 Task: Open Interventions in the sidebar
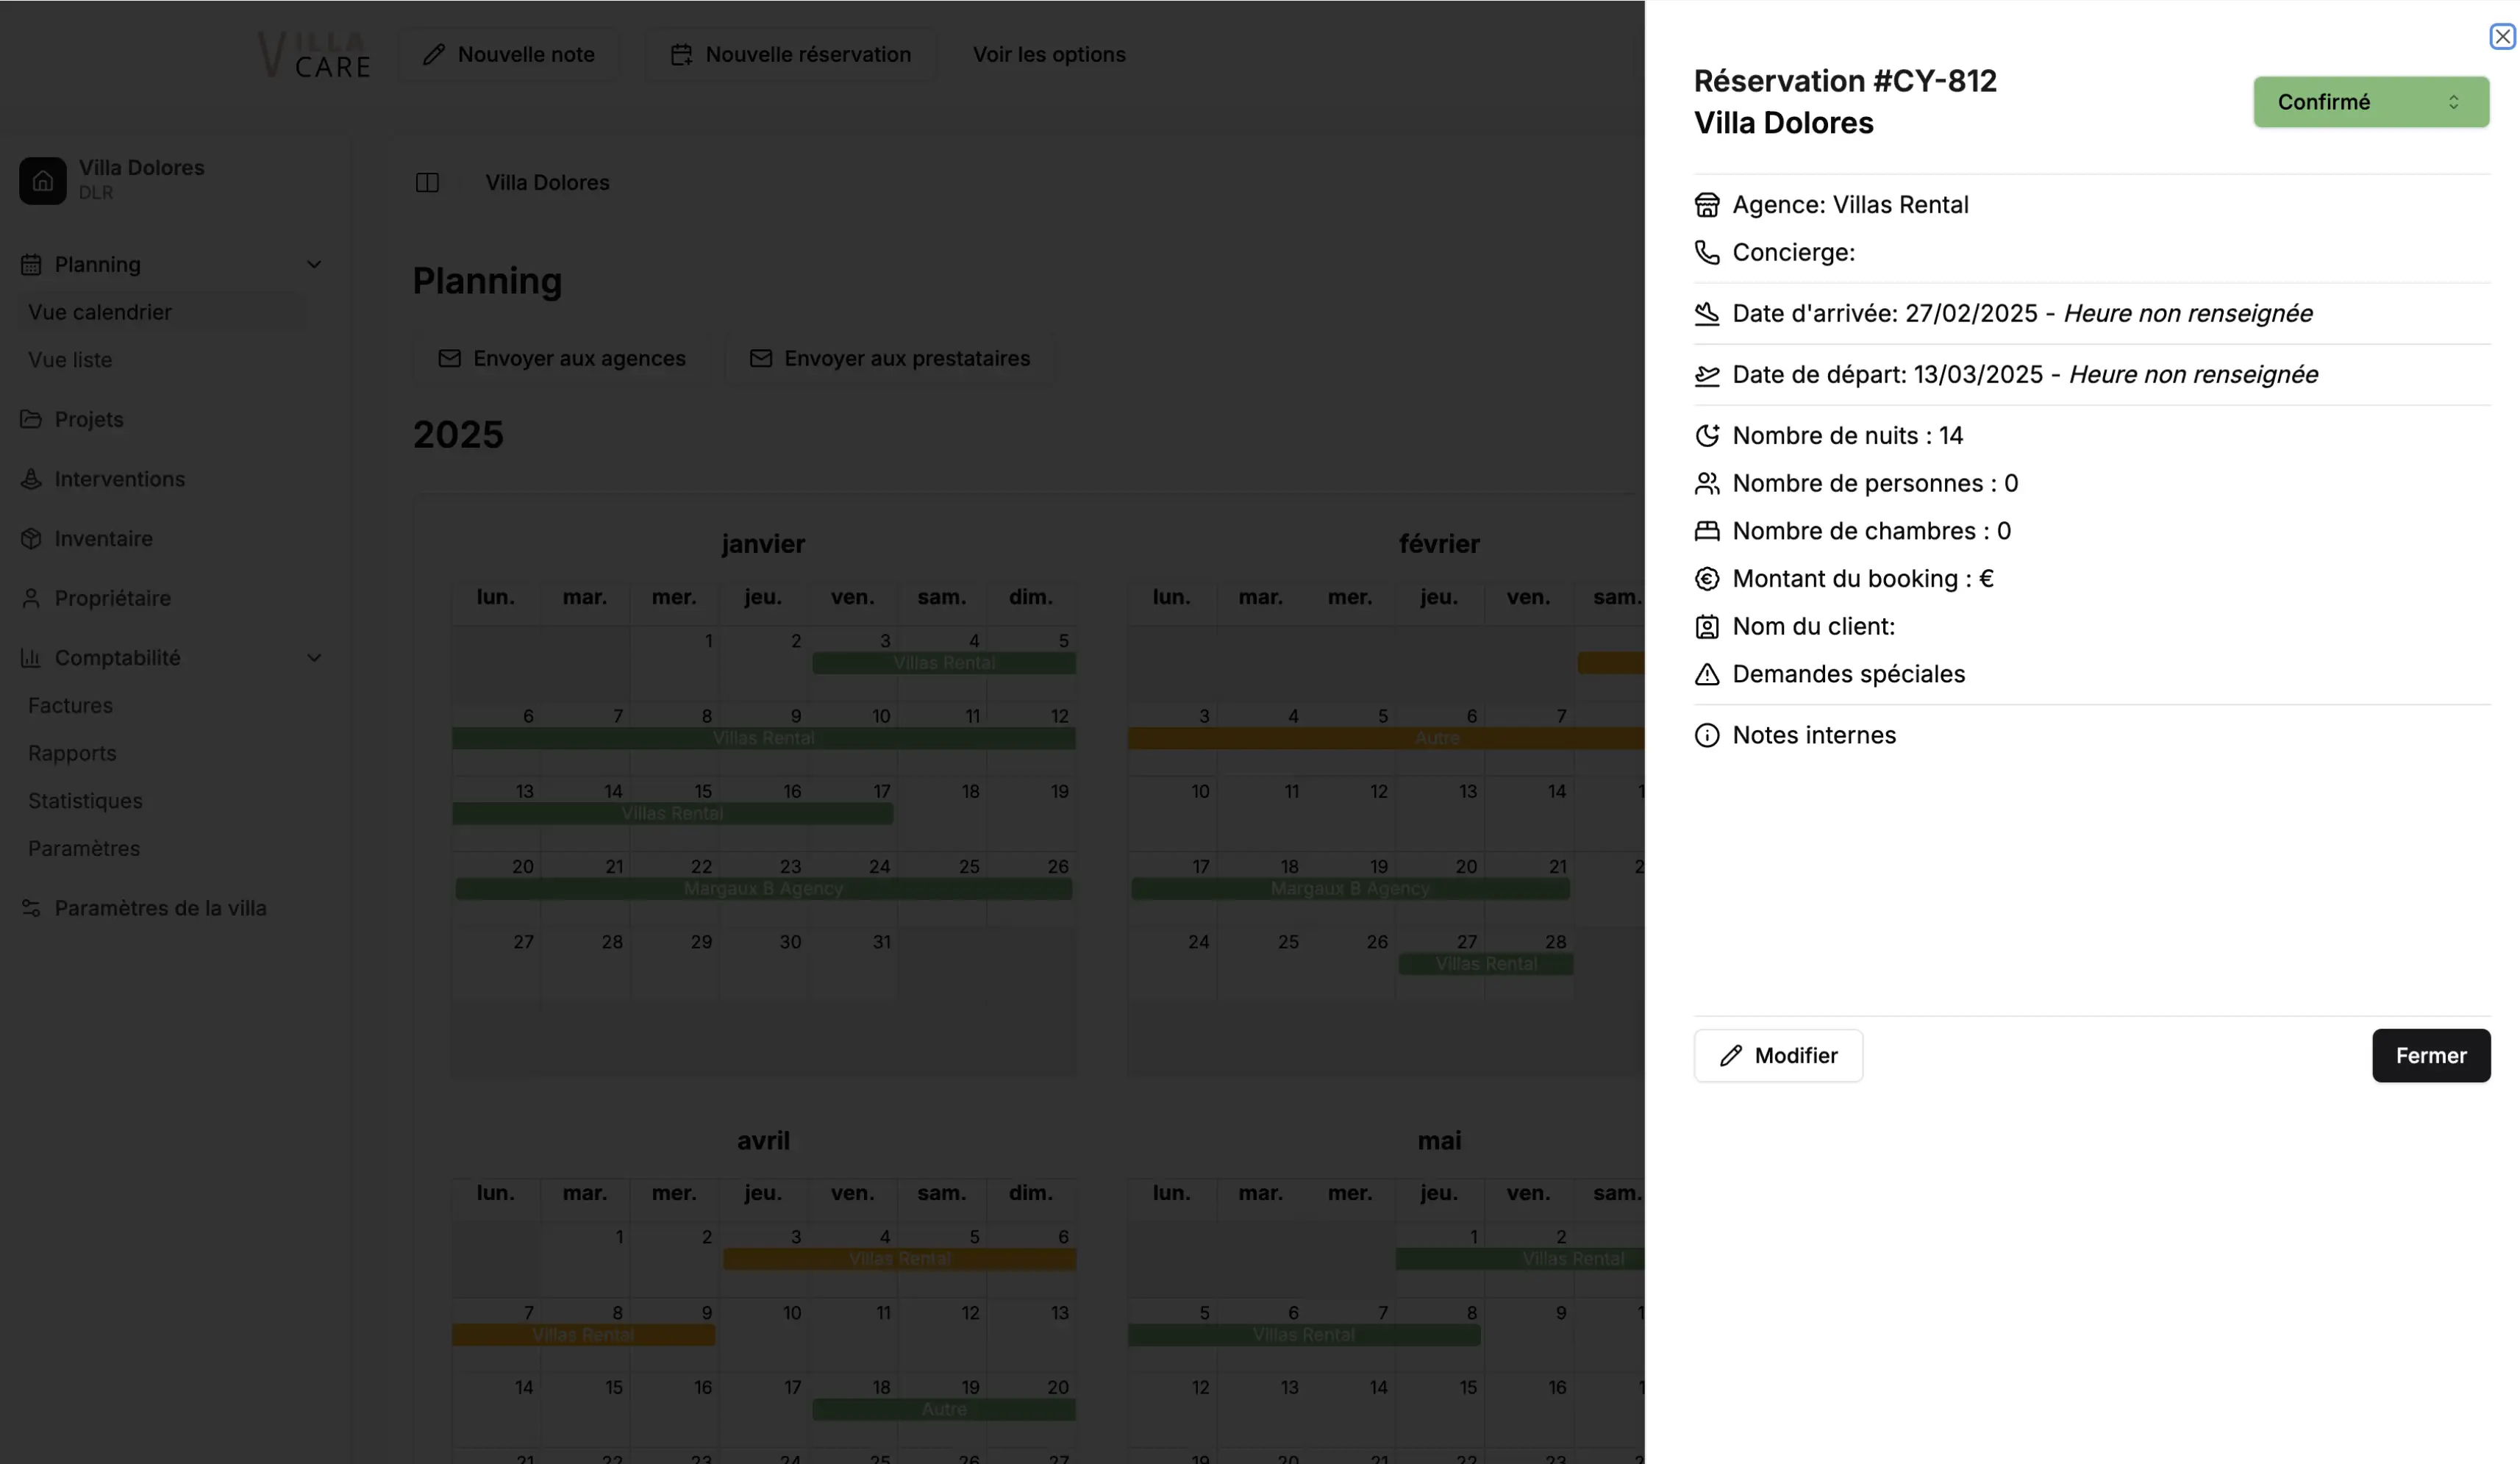pyautogui.click(x=119, y=479)
